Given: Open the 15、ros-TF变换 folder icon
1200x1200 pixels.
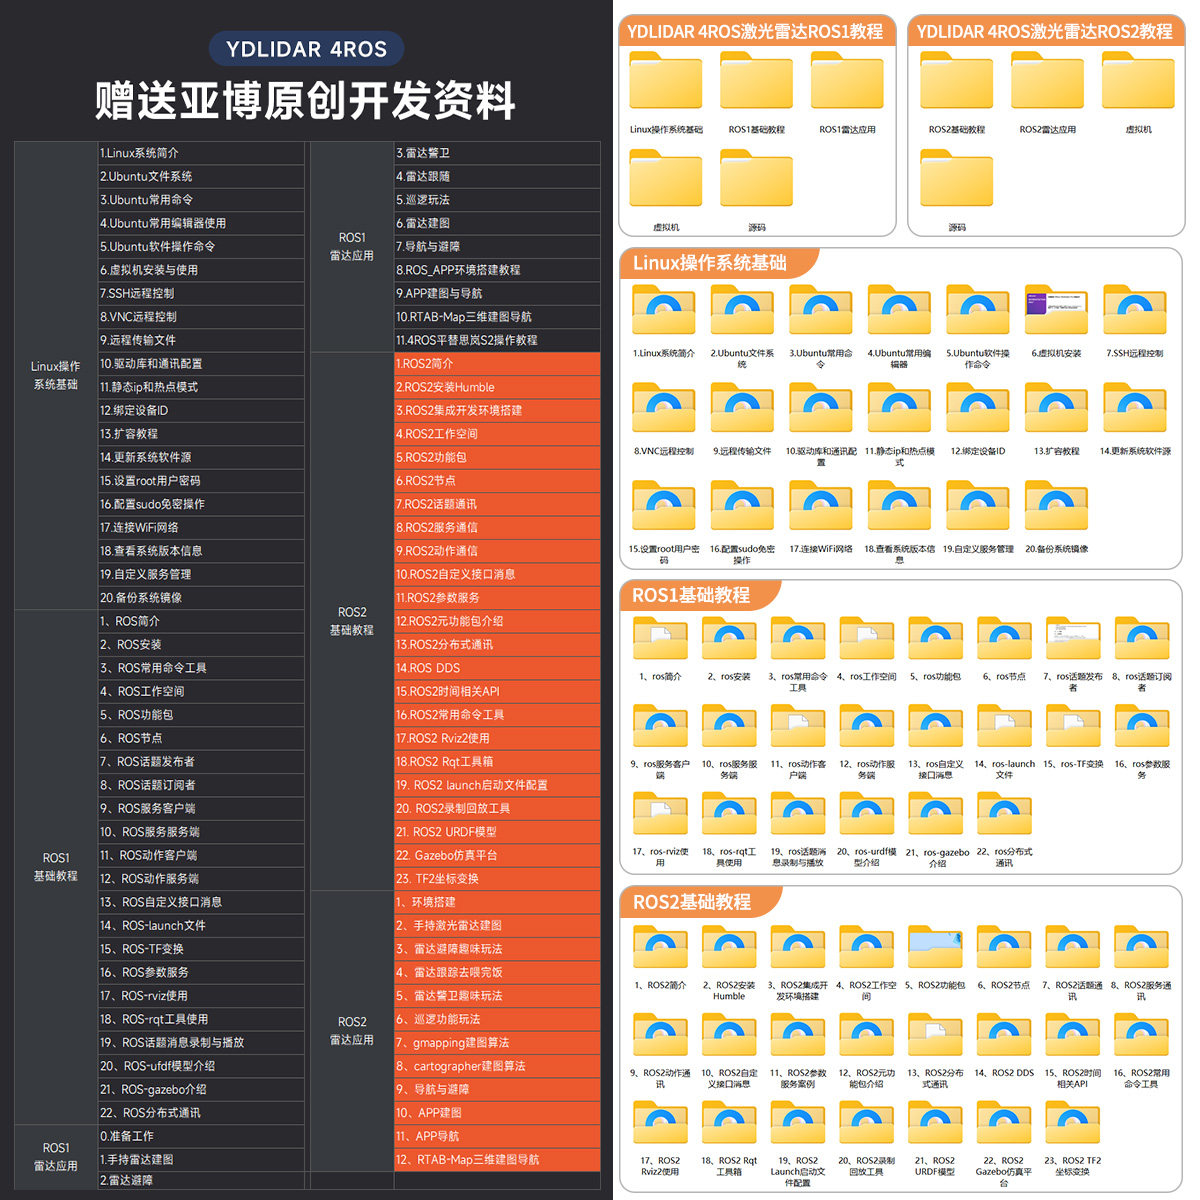Looking at the screenshot, I should click(x=1073, y=727).
